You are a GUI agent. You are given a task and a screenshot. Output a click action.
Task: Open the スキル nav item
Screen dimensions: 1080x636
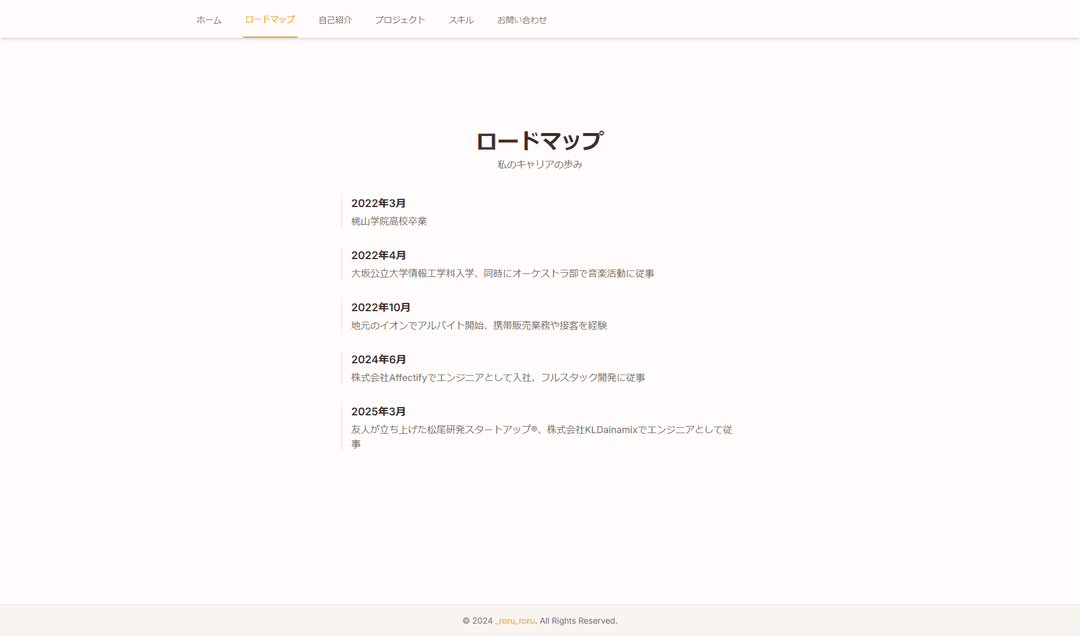pyautogui.click(x=461, y=20)
